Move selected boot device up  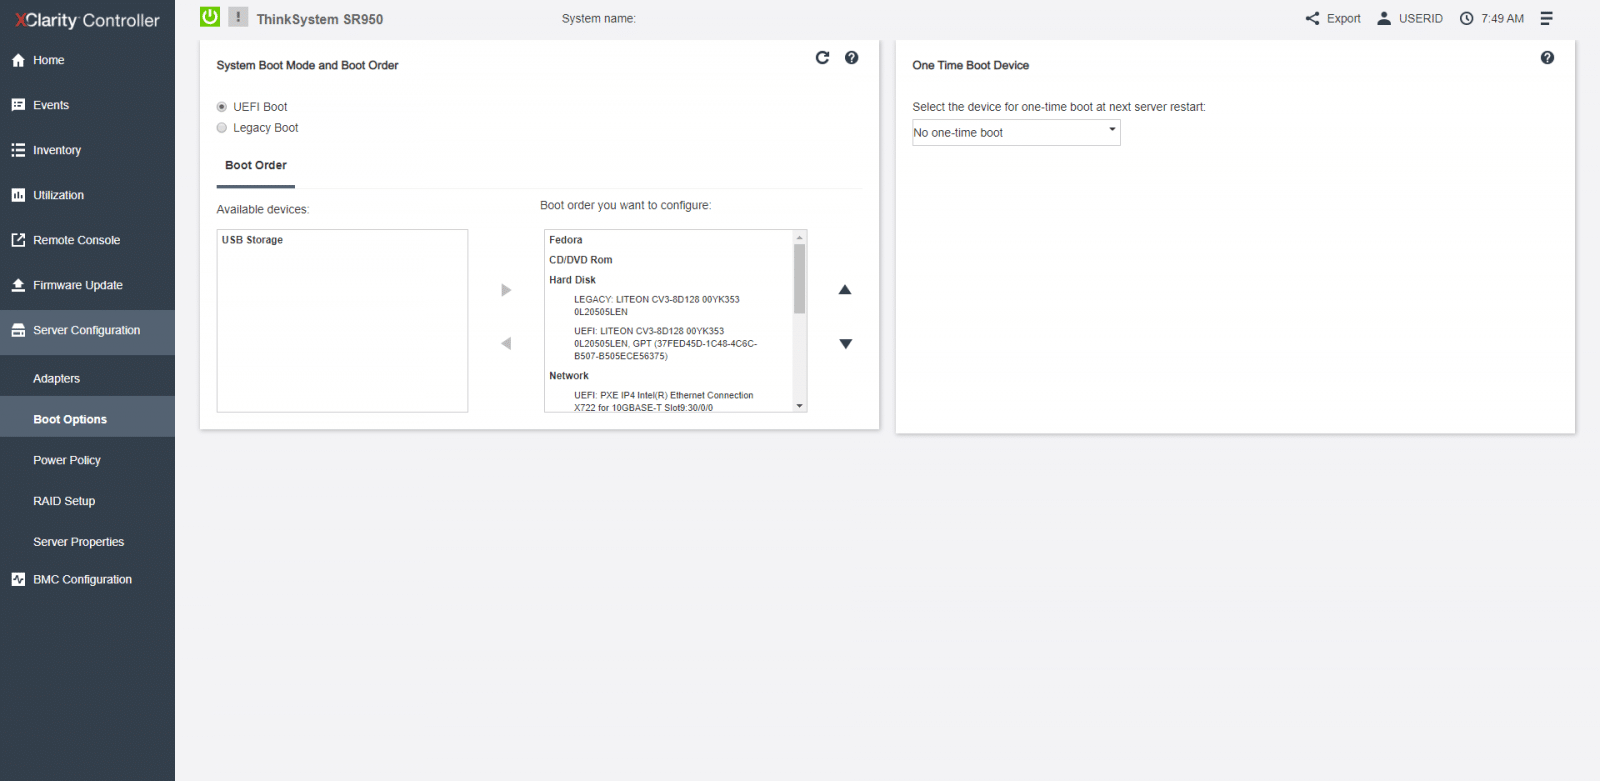point(845,290)
